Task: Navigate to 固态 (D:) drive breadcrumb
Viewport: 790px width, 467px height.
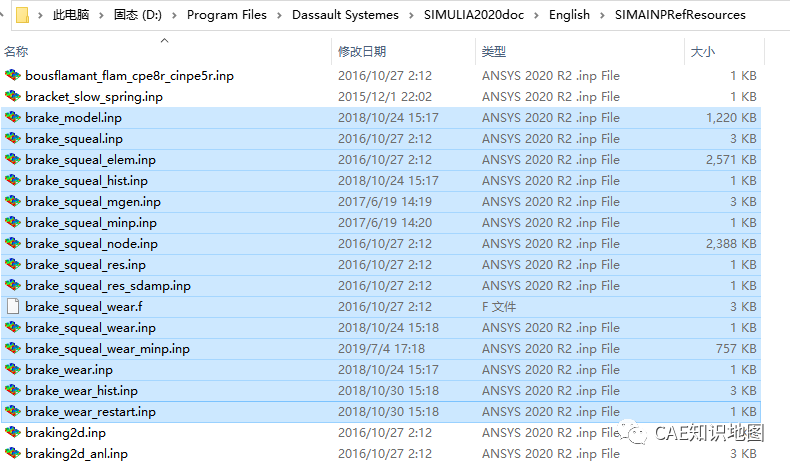Action: 138,15
